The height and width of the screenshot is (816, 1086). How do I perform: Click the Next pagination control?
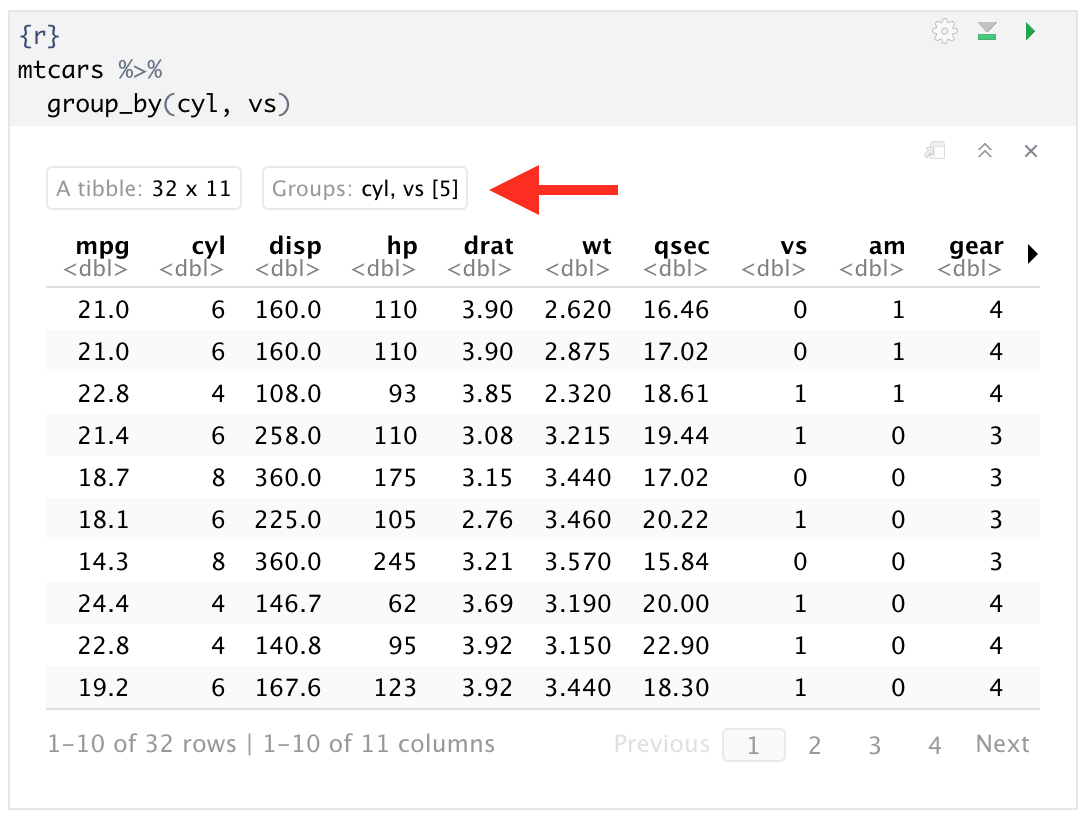(1002, 744)
